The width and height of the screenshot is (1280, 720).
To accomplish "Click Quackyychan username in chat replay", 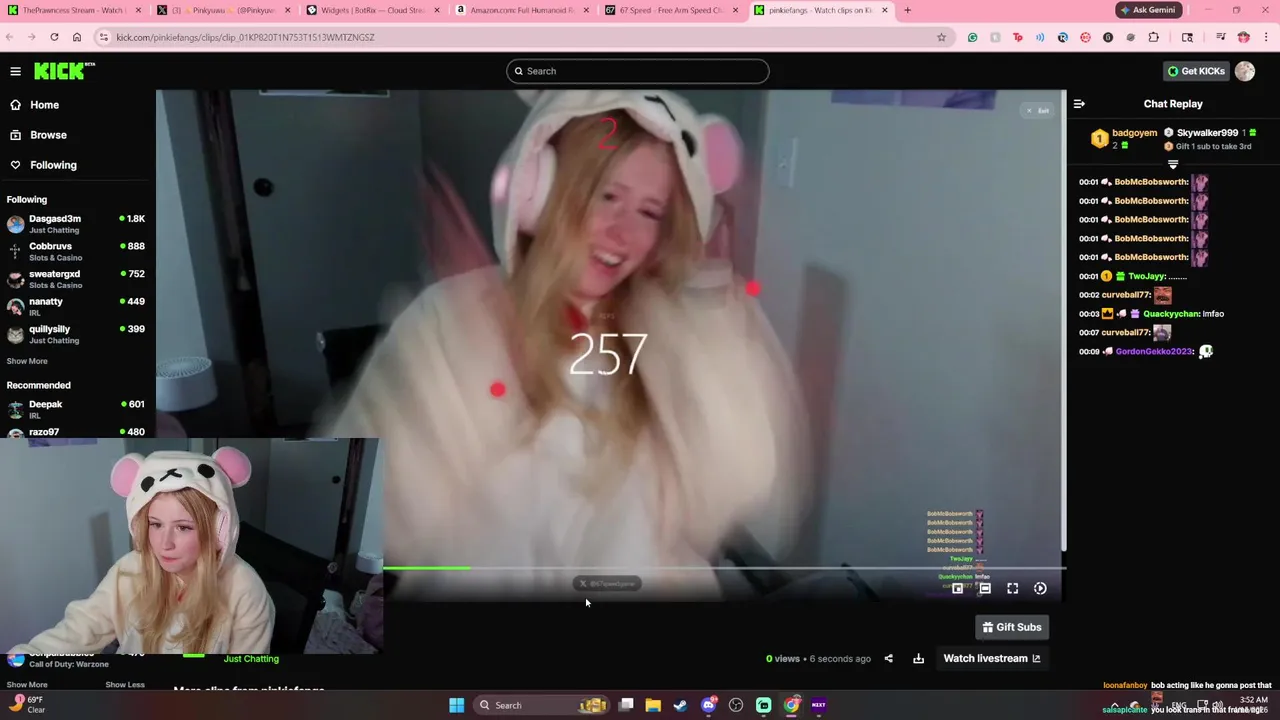I will pos(1170,314).
